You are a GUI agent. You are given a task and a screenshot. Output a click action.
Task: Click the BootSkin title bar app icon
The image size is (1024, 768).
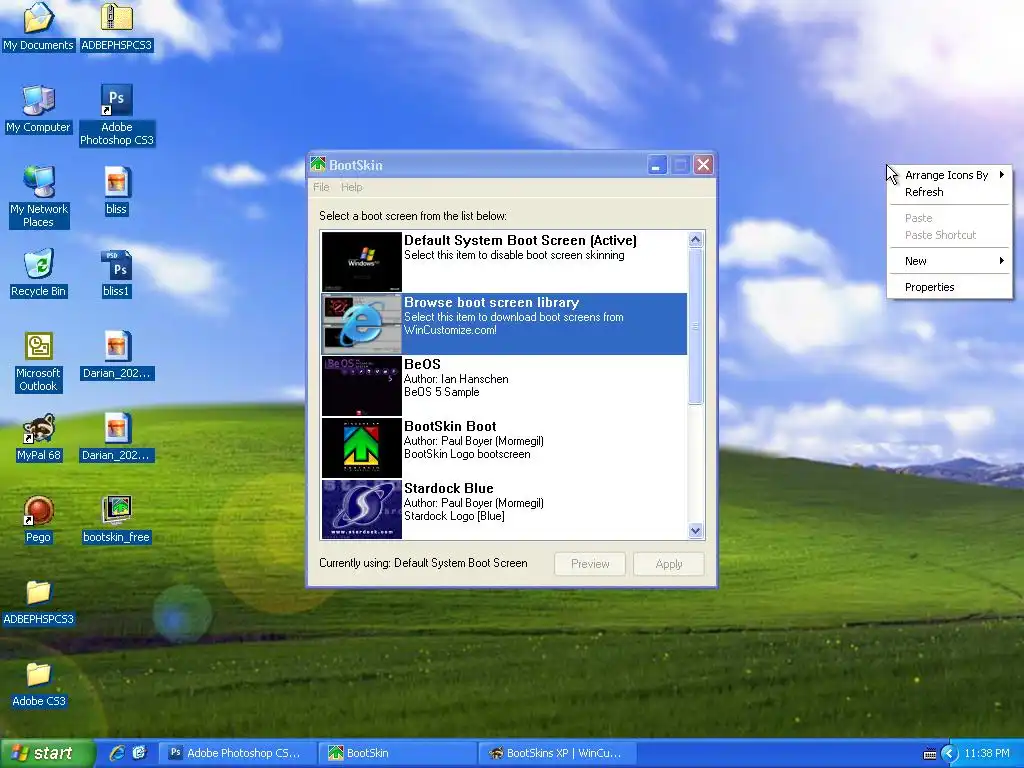tap(318, 164)
